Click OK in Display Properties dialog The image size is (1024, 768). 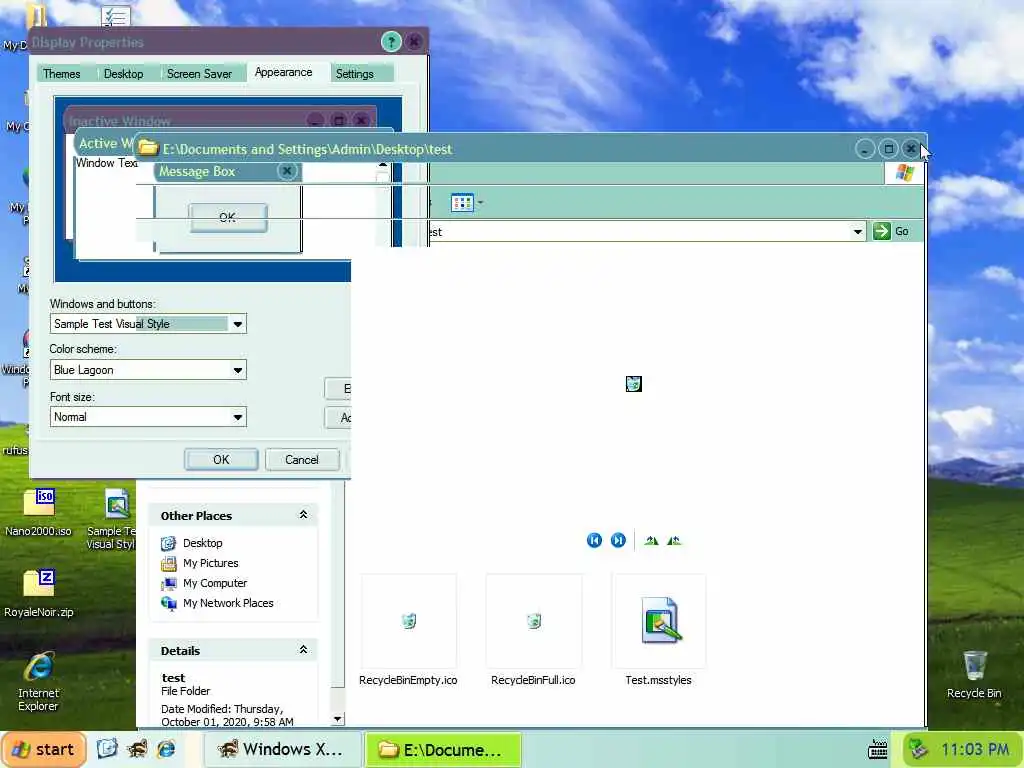click(221, 460)
